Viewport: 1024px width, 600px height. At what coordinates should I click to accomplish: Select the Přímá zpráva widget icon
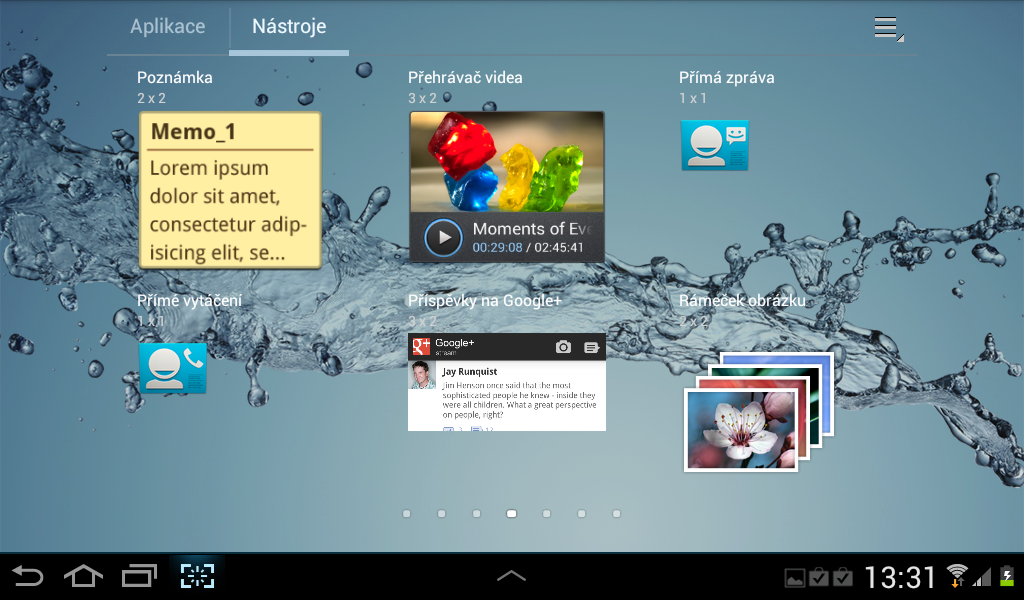coord(714,144)
